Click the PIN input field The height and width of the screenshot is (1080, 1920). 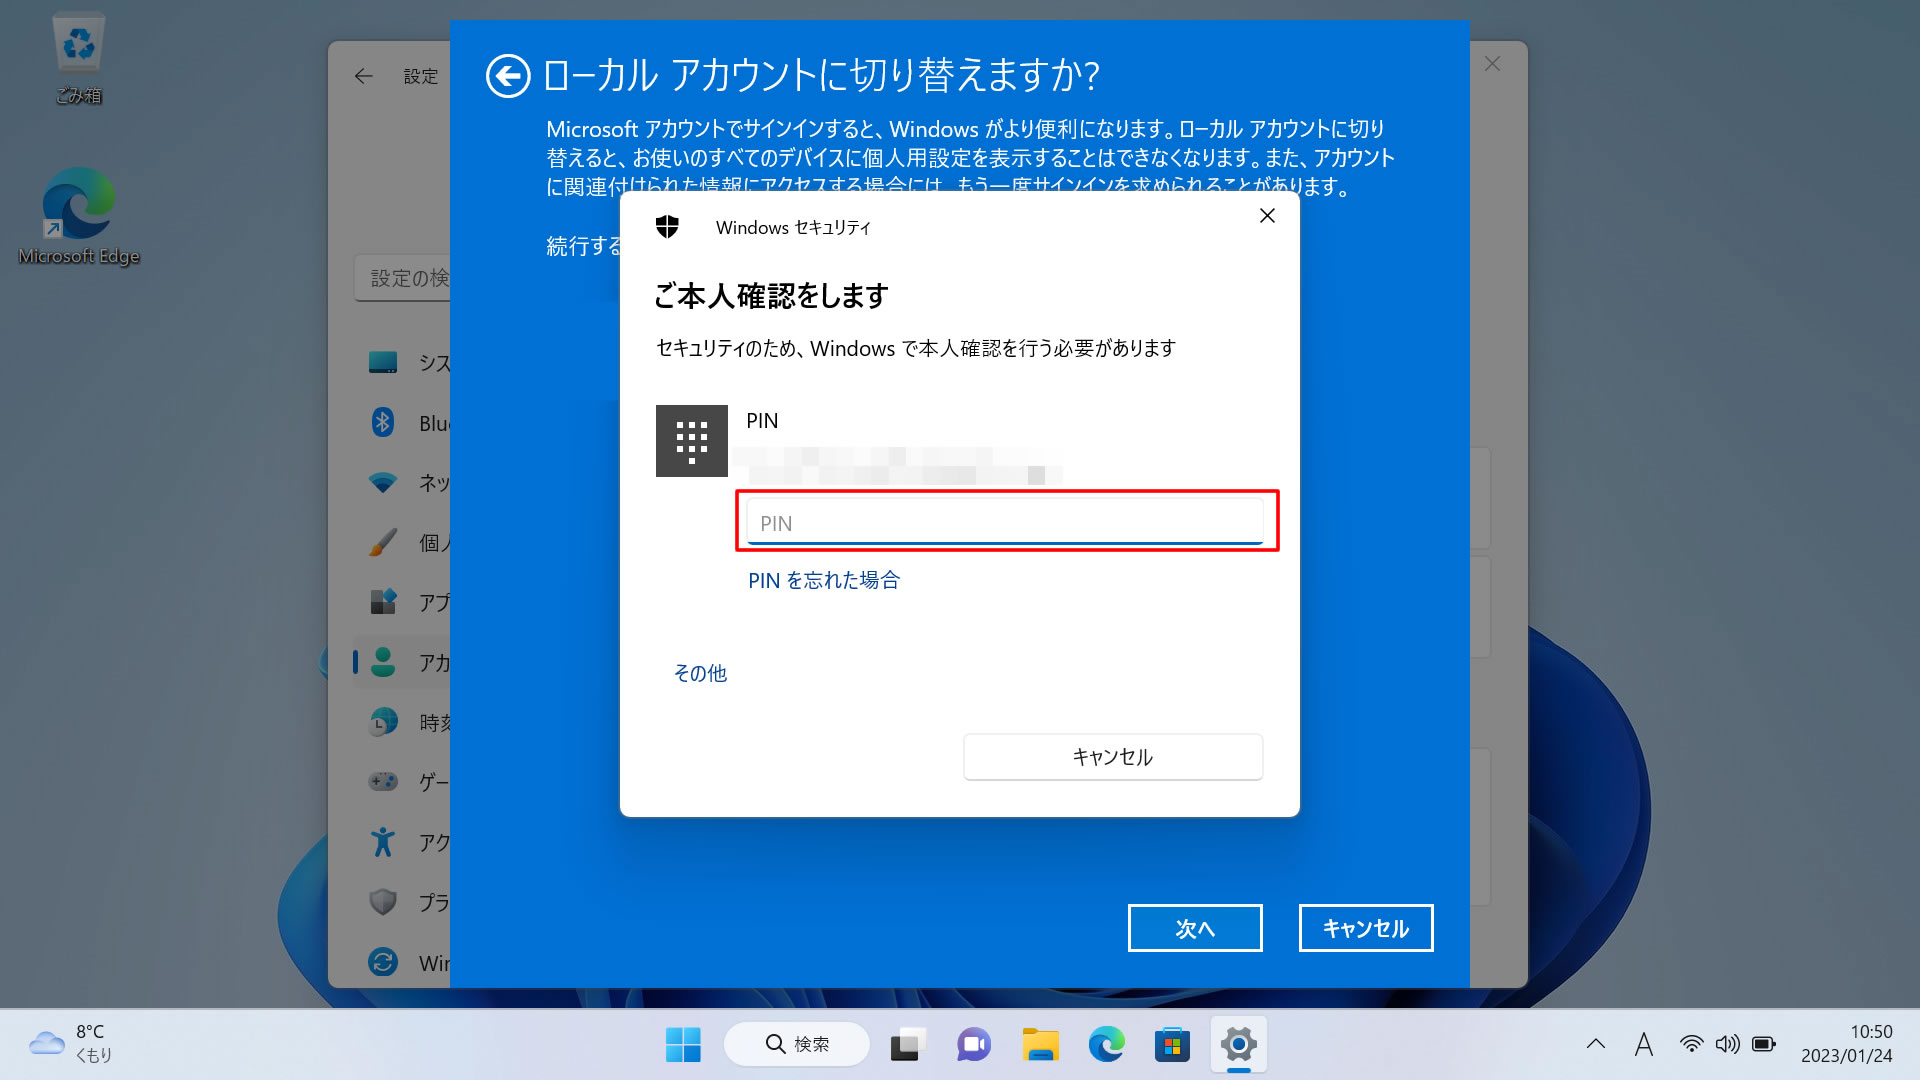(x=1005, y=522)
